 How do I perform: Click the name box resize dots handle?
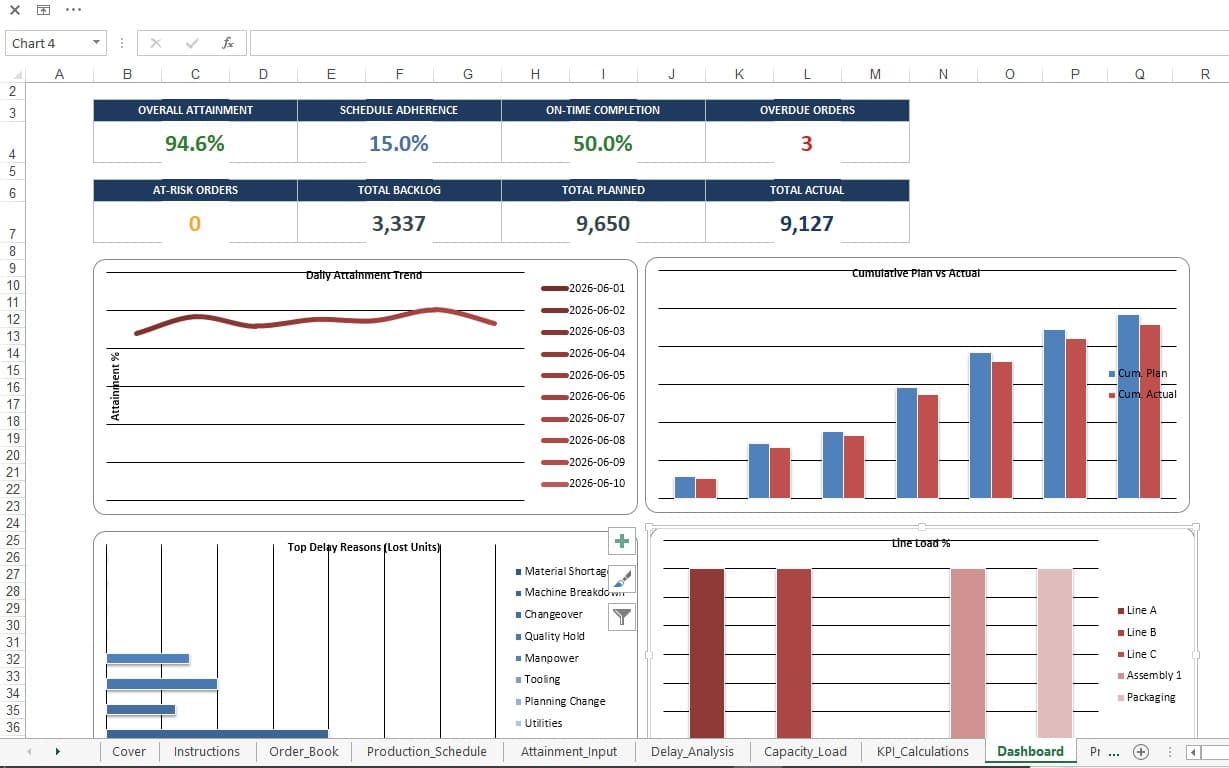tap(122, 43)
